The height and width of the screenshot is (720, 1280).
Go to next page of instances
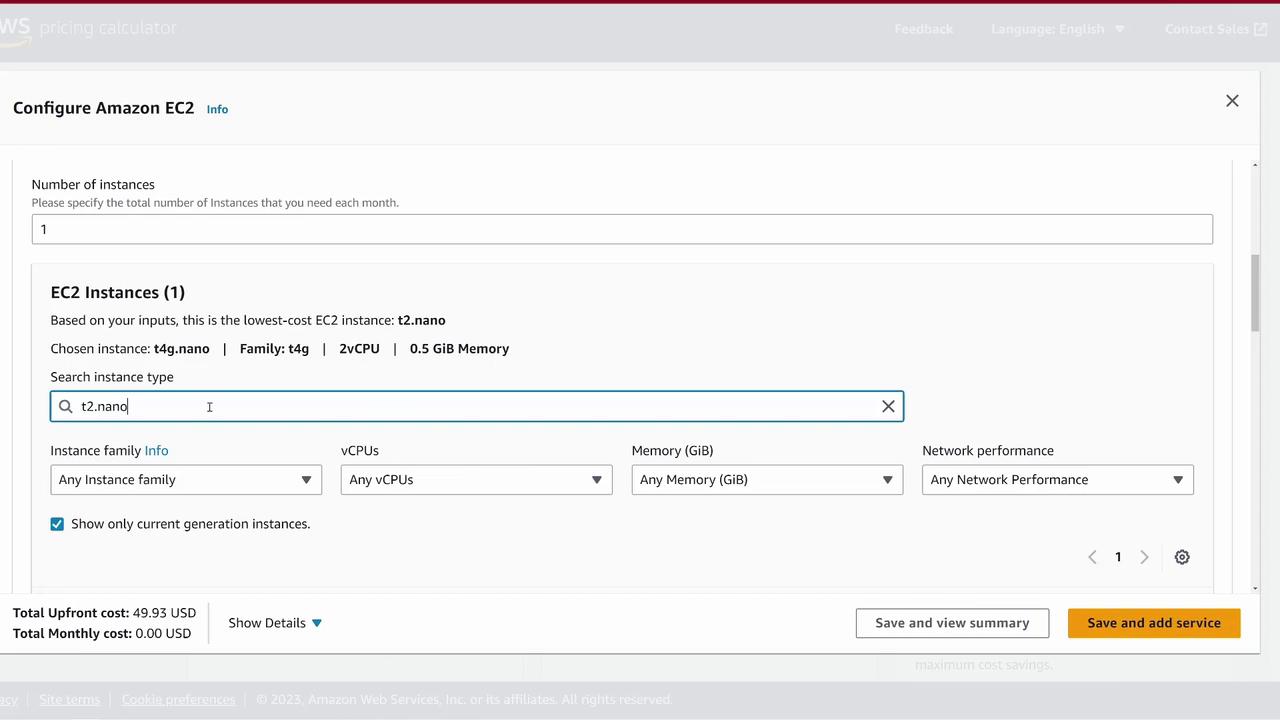coord(1144,557)
